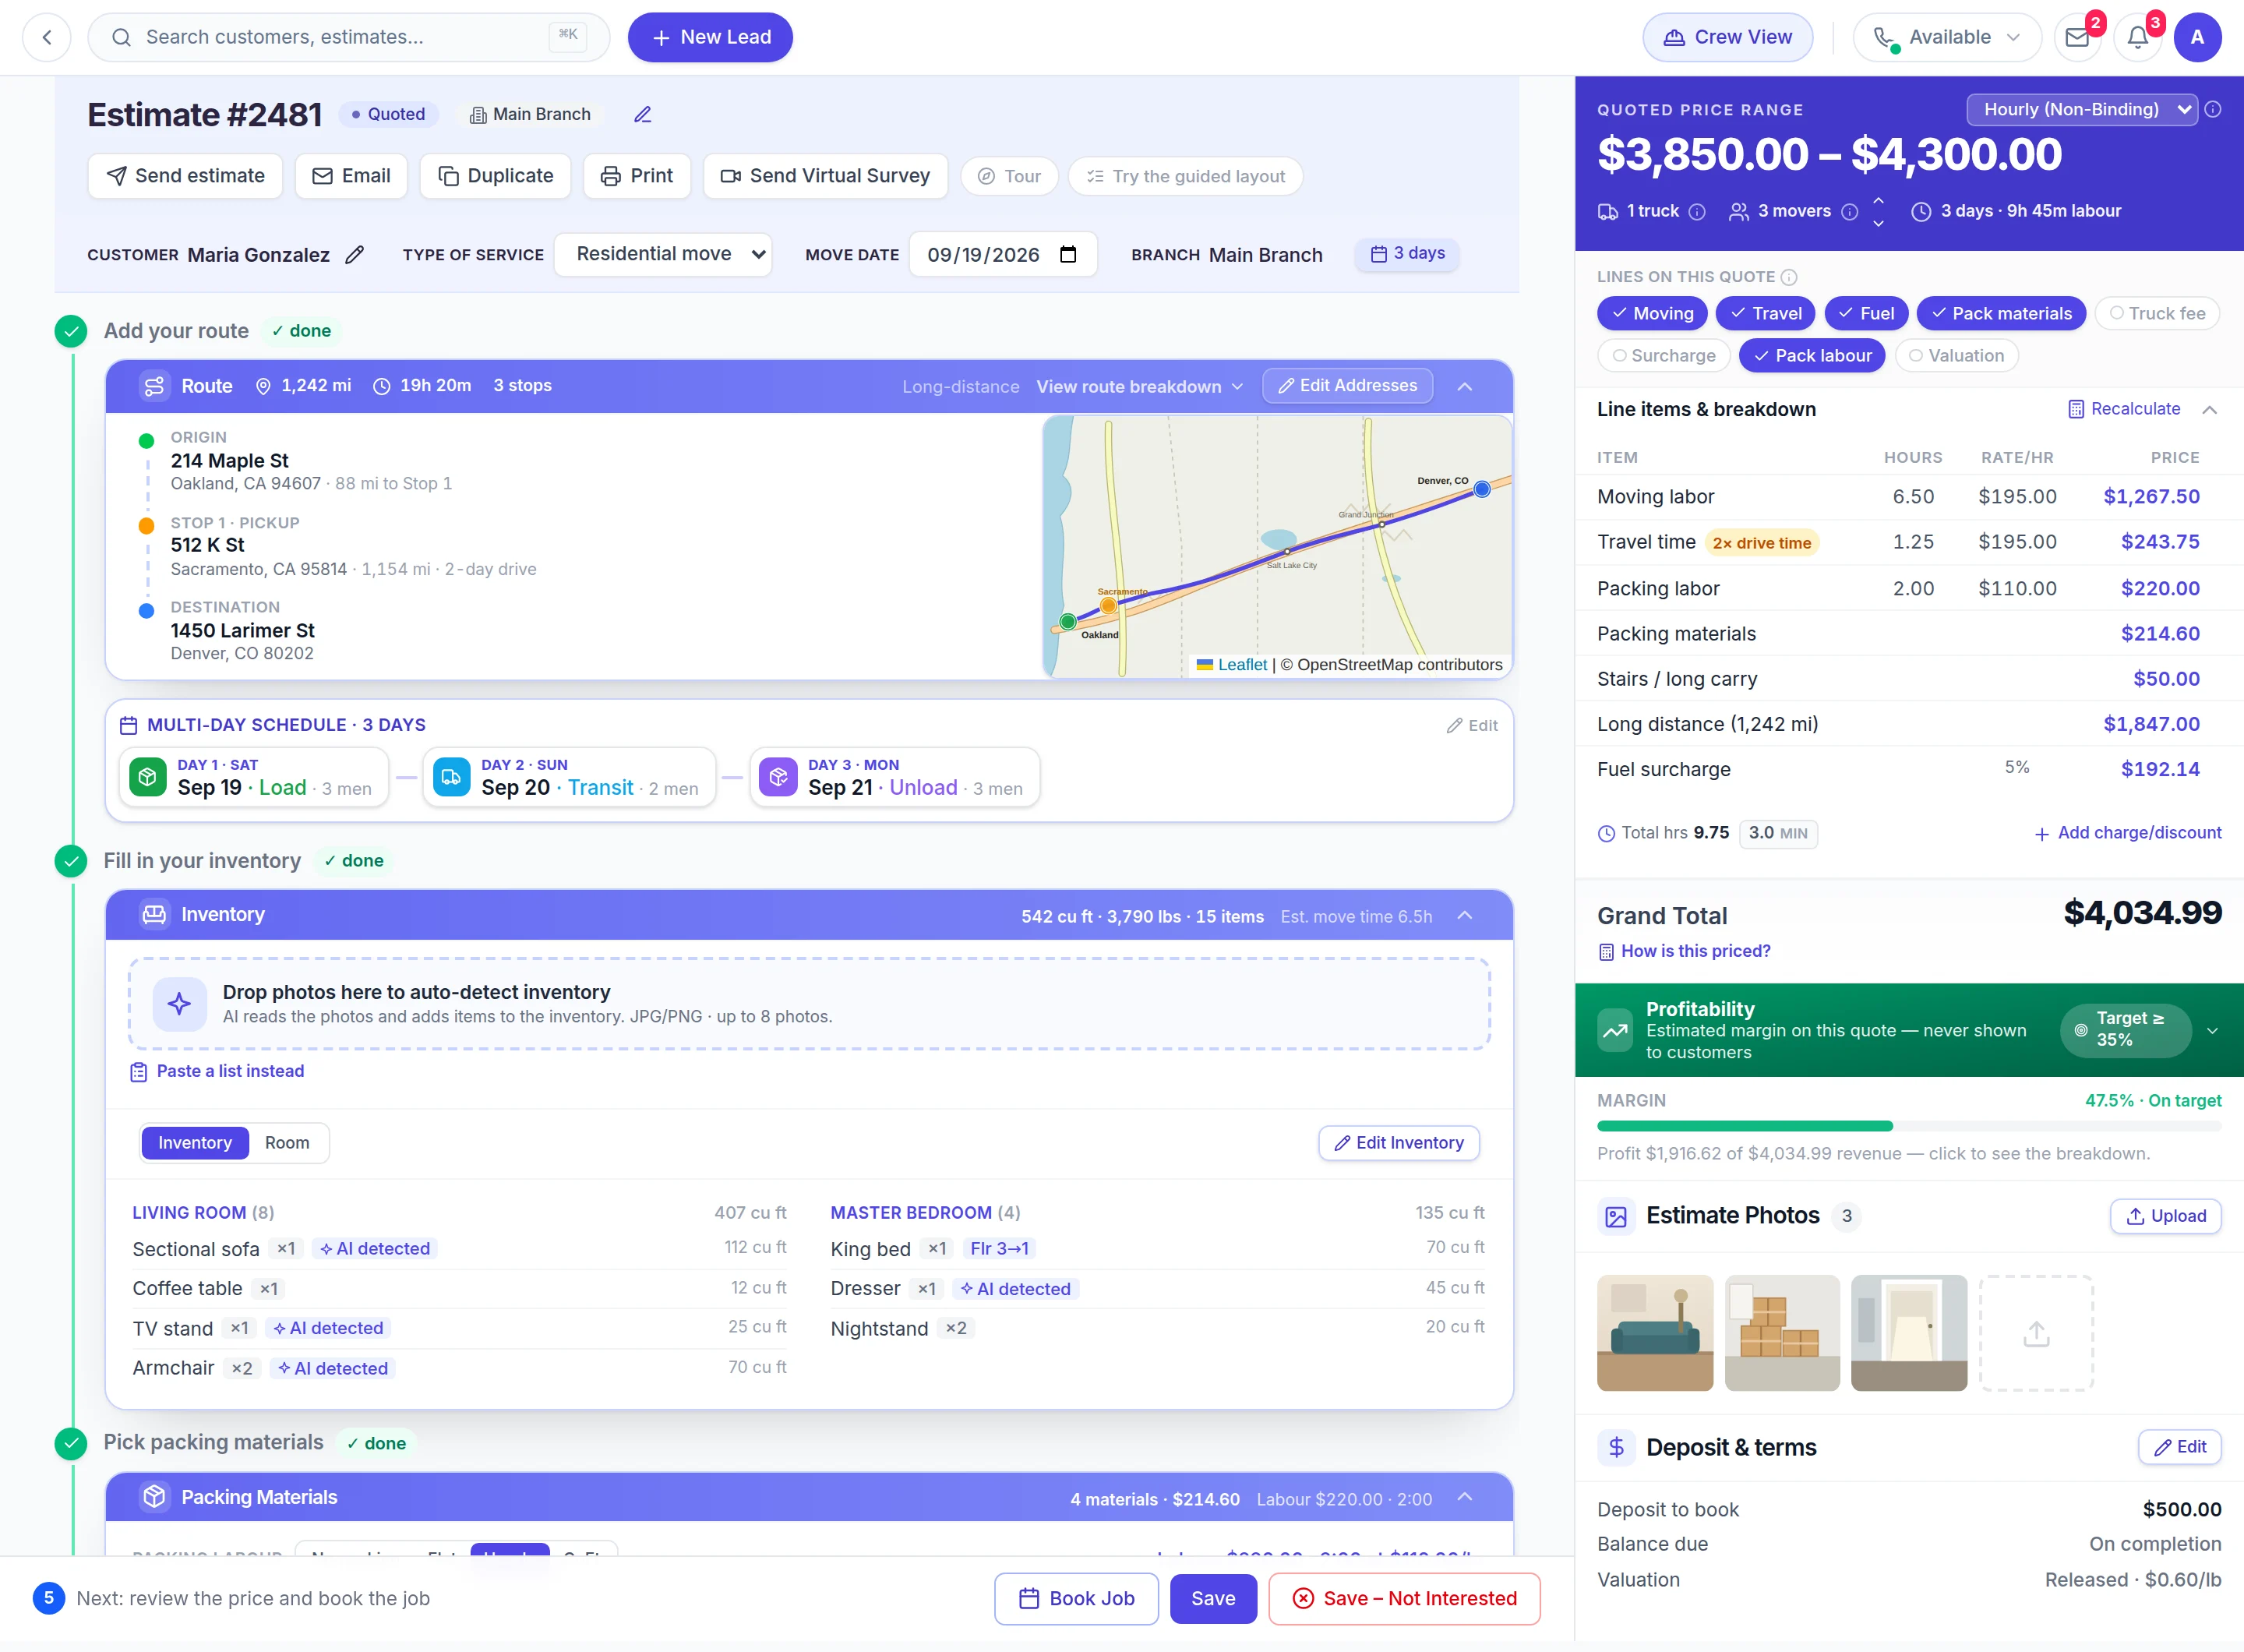
Task: Click the info icon next to 1 truck
Action: (x=1697, y=211)
